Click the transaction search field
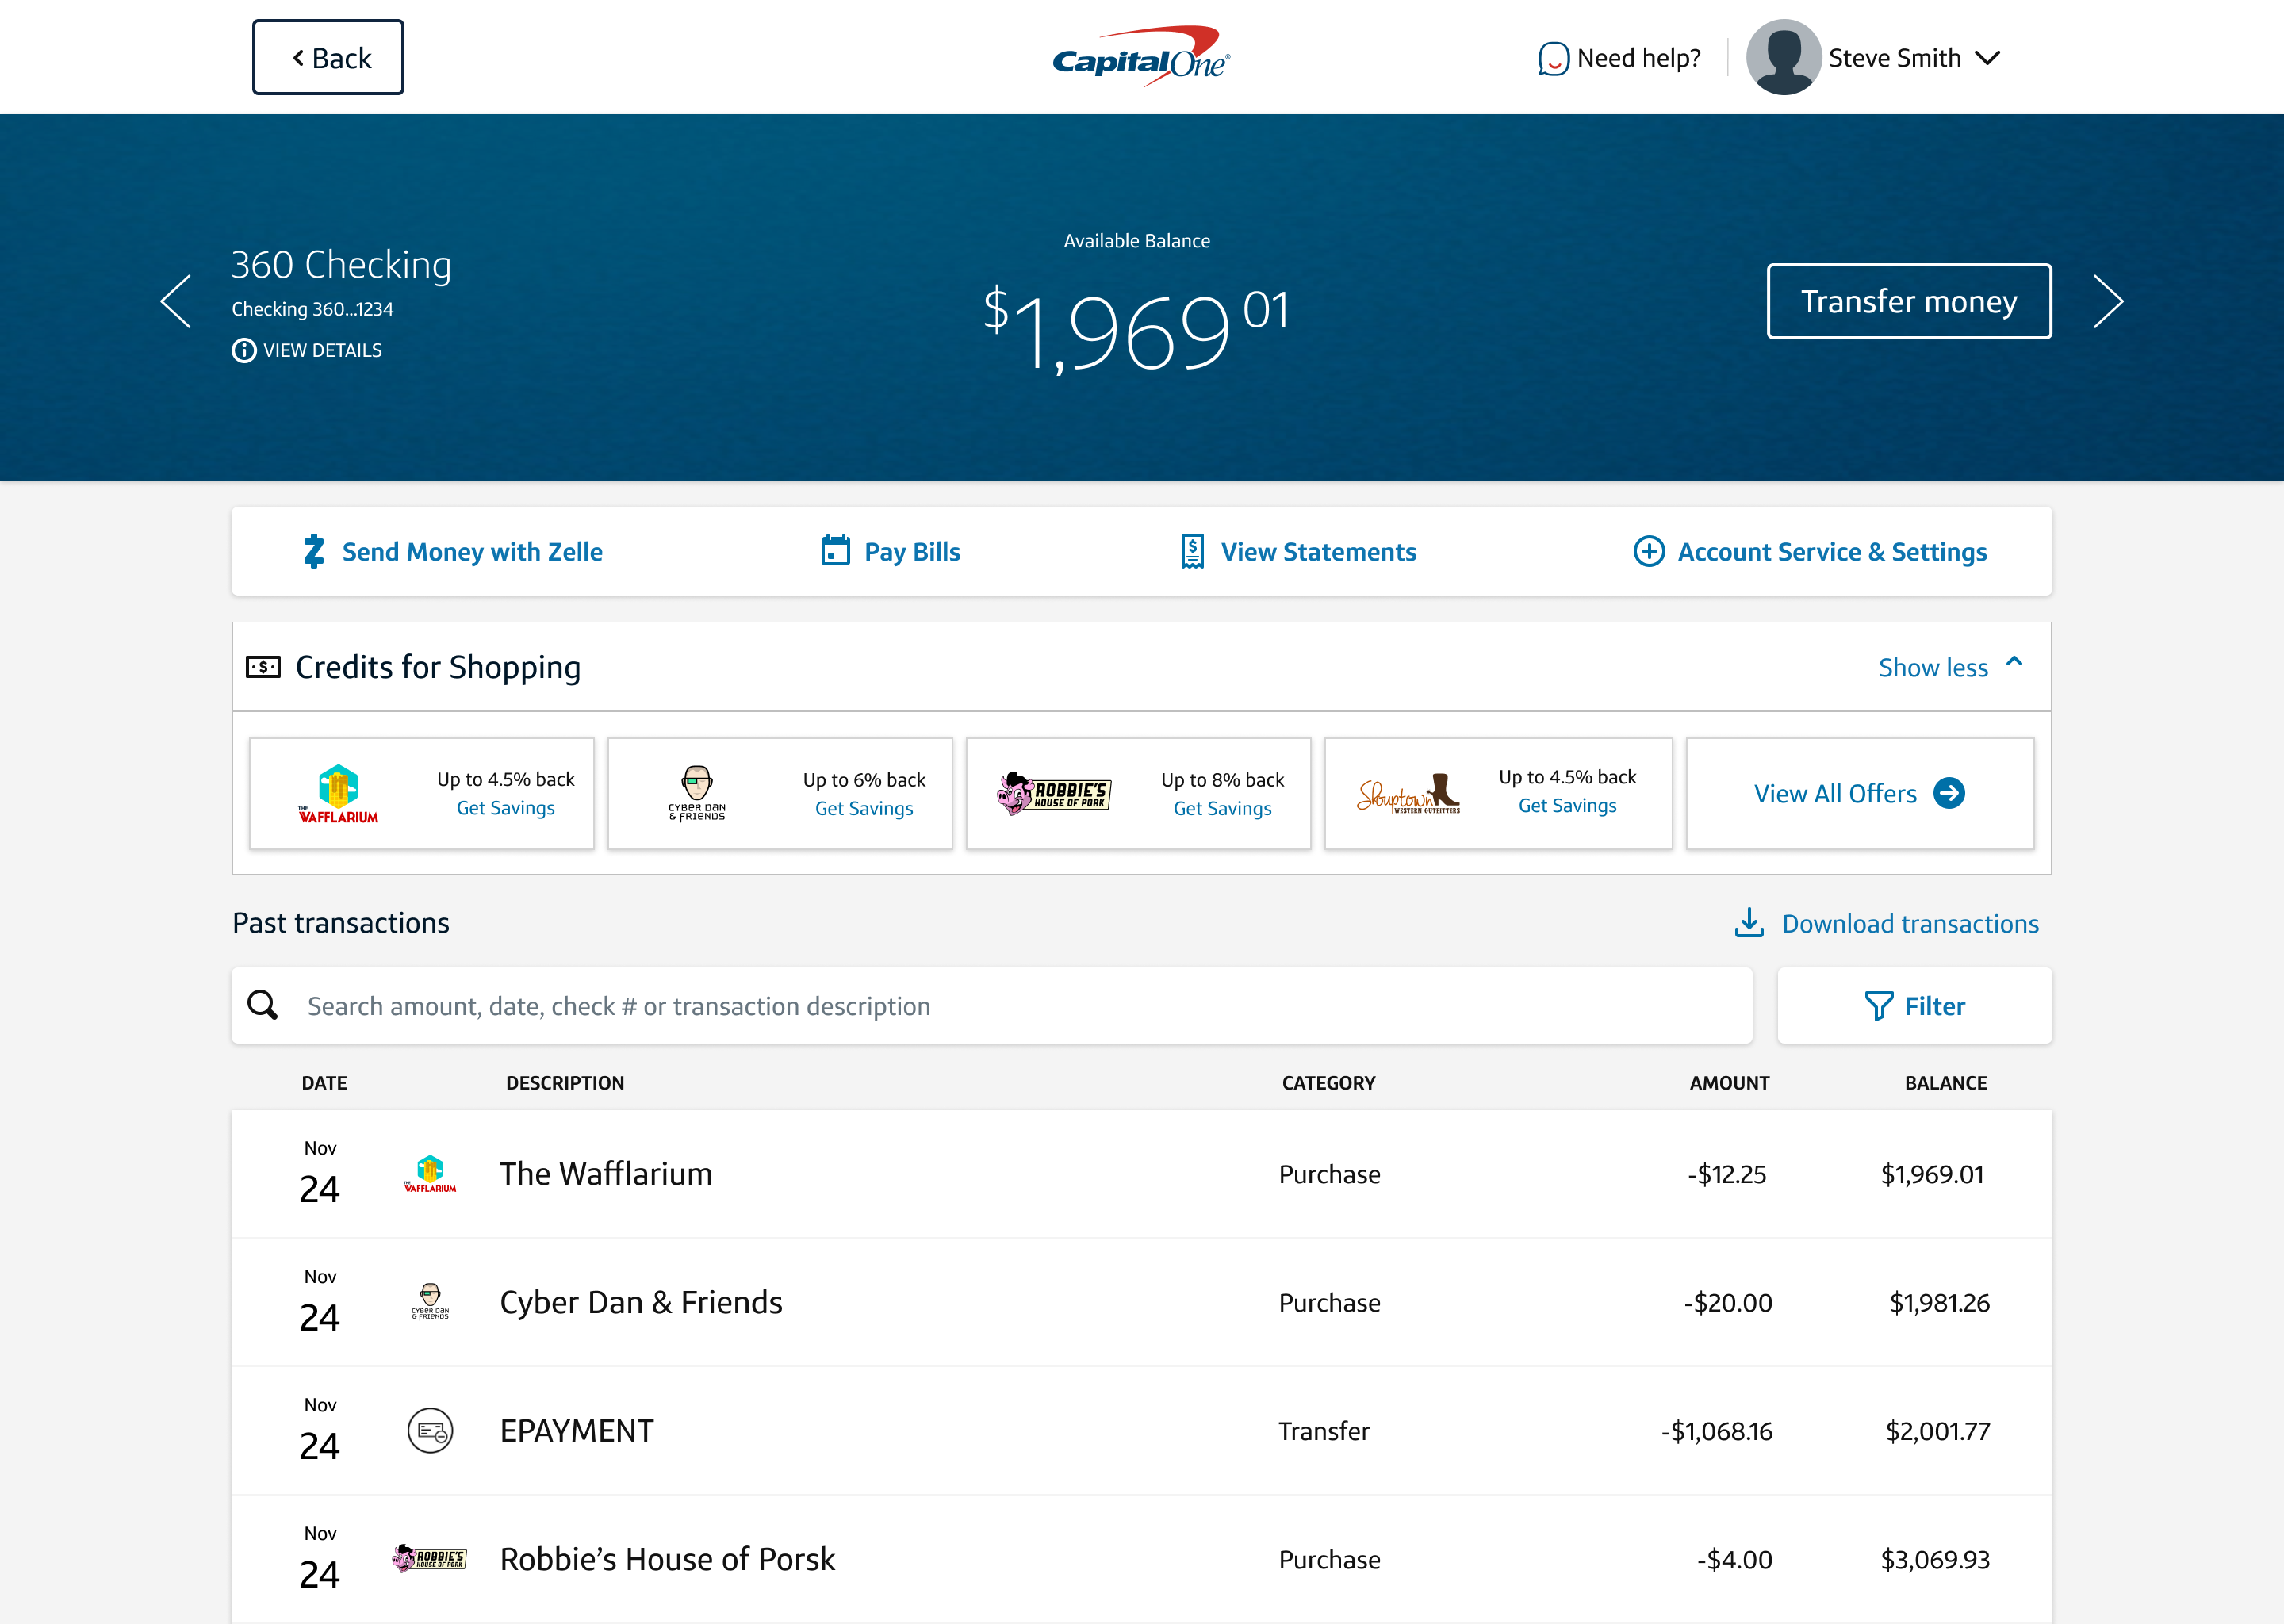Viewport: 2284px width, 1624px height. click(x=900, y=1005)
